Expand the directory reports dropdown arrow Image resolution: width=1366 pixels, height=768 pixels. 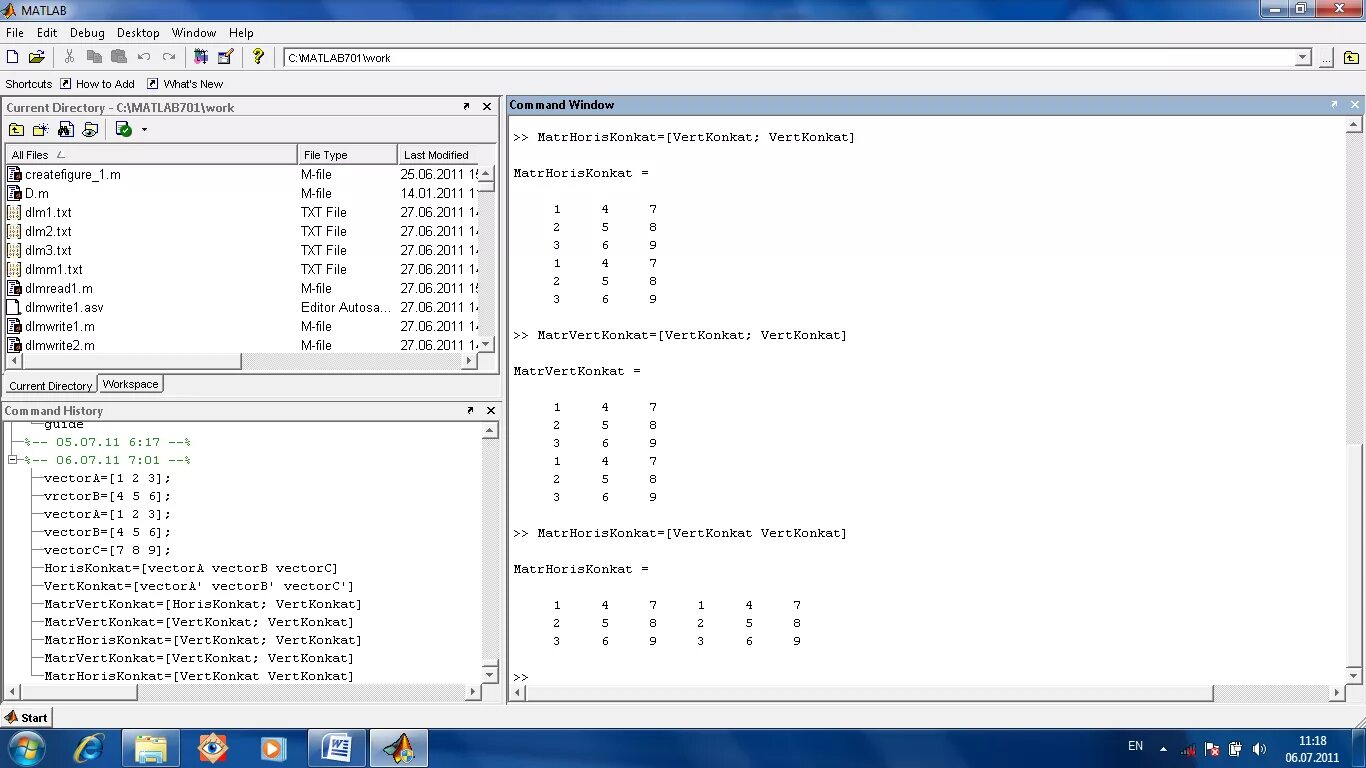tap(144, 129)
